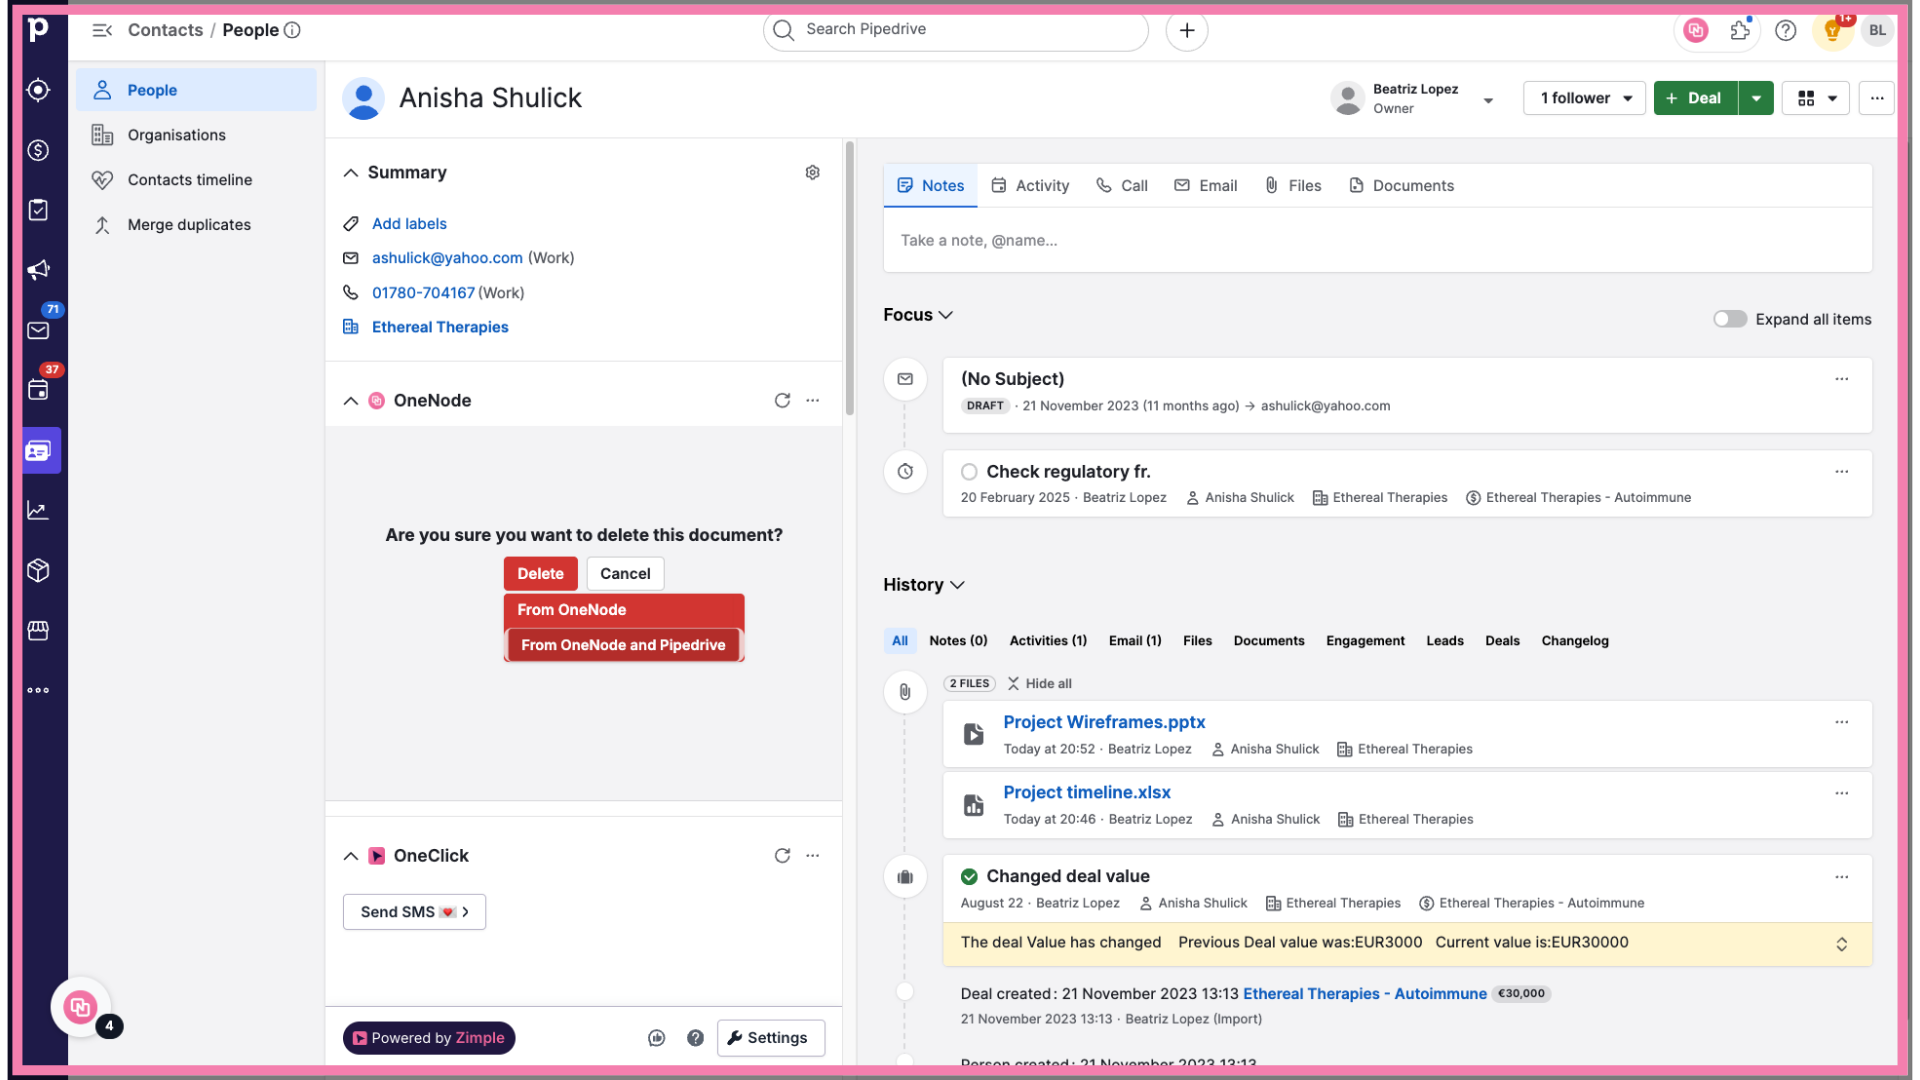Open Insights chart icon in sidebar

[38, 510]
